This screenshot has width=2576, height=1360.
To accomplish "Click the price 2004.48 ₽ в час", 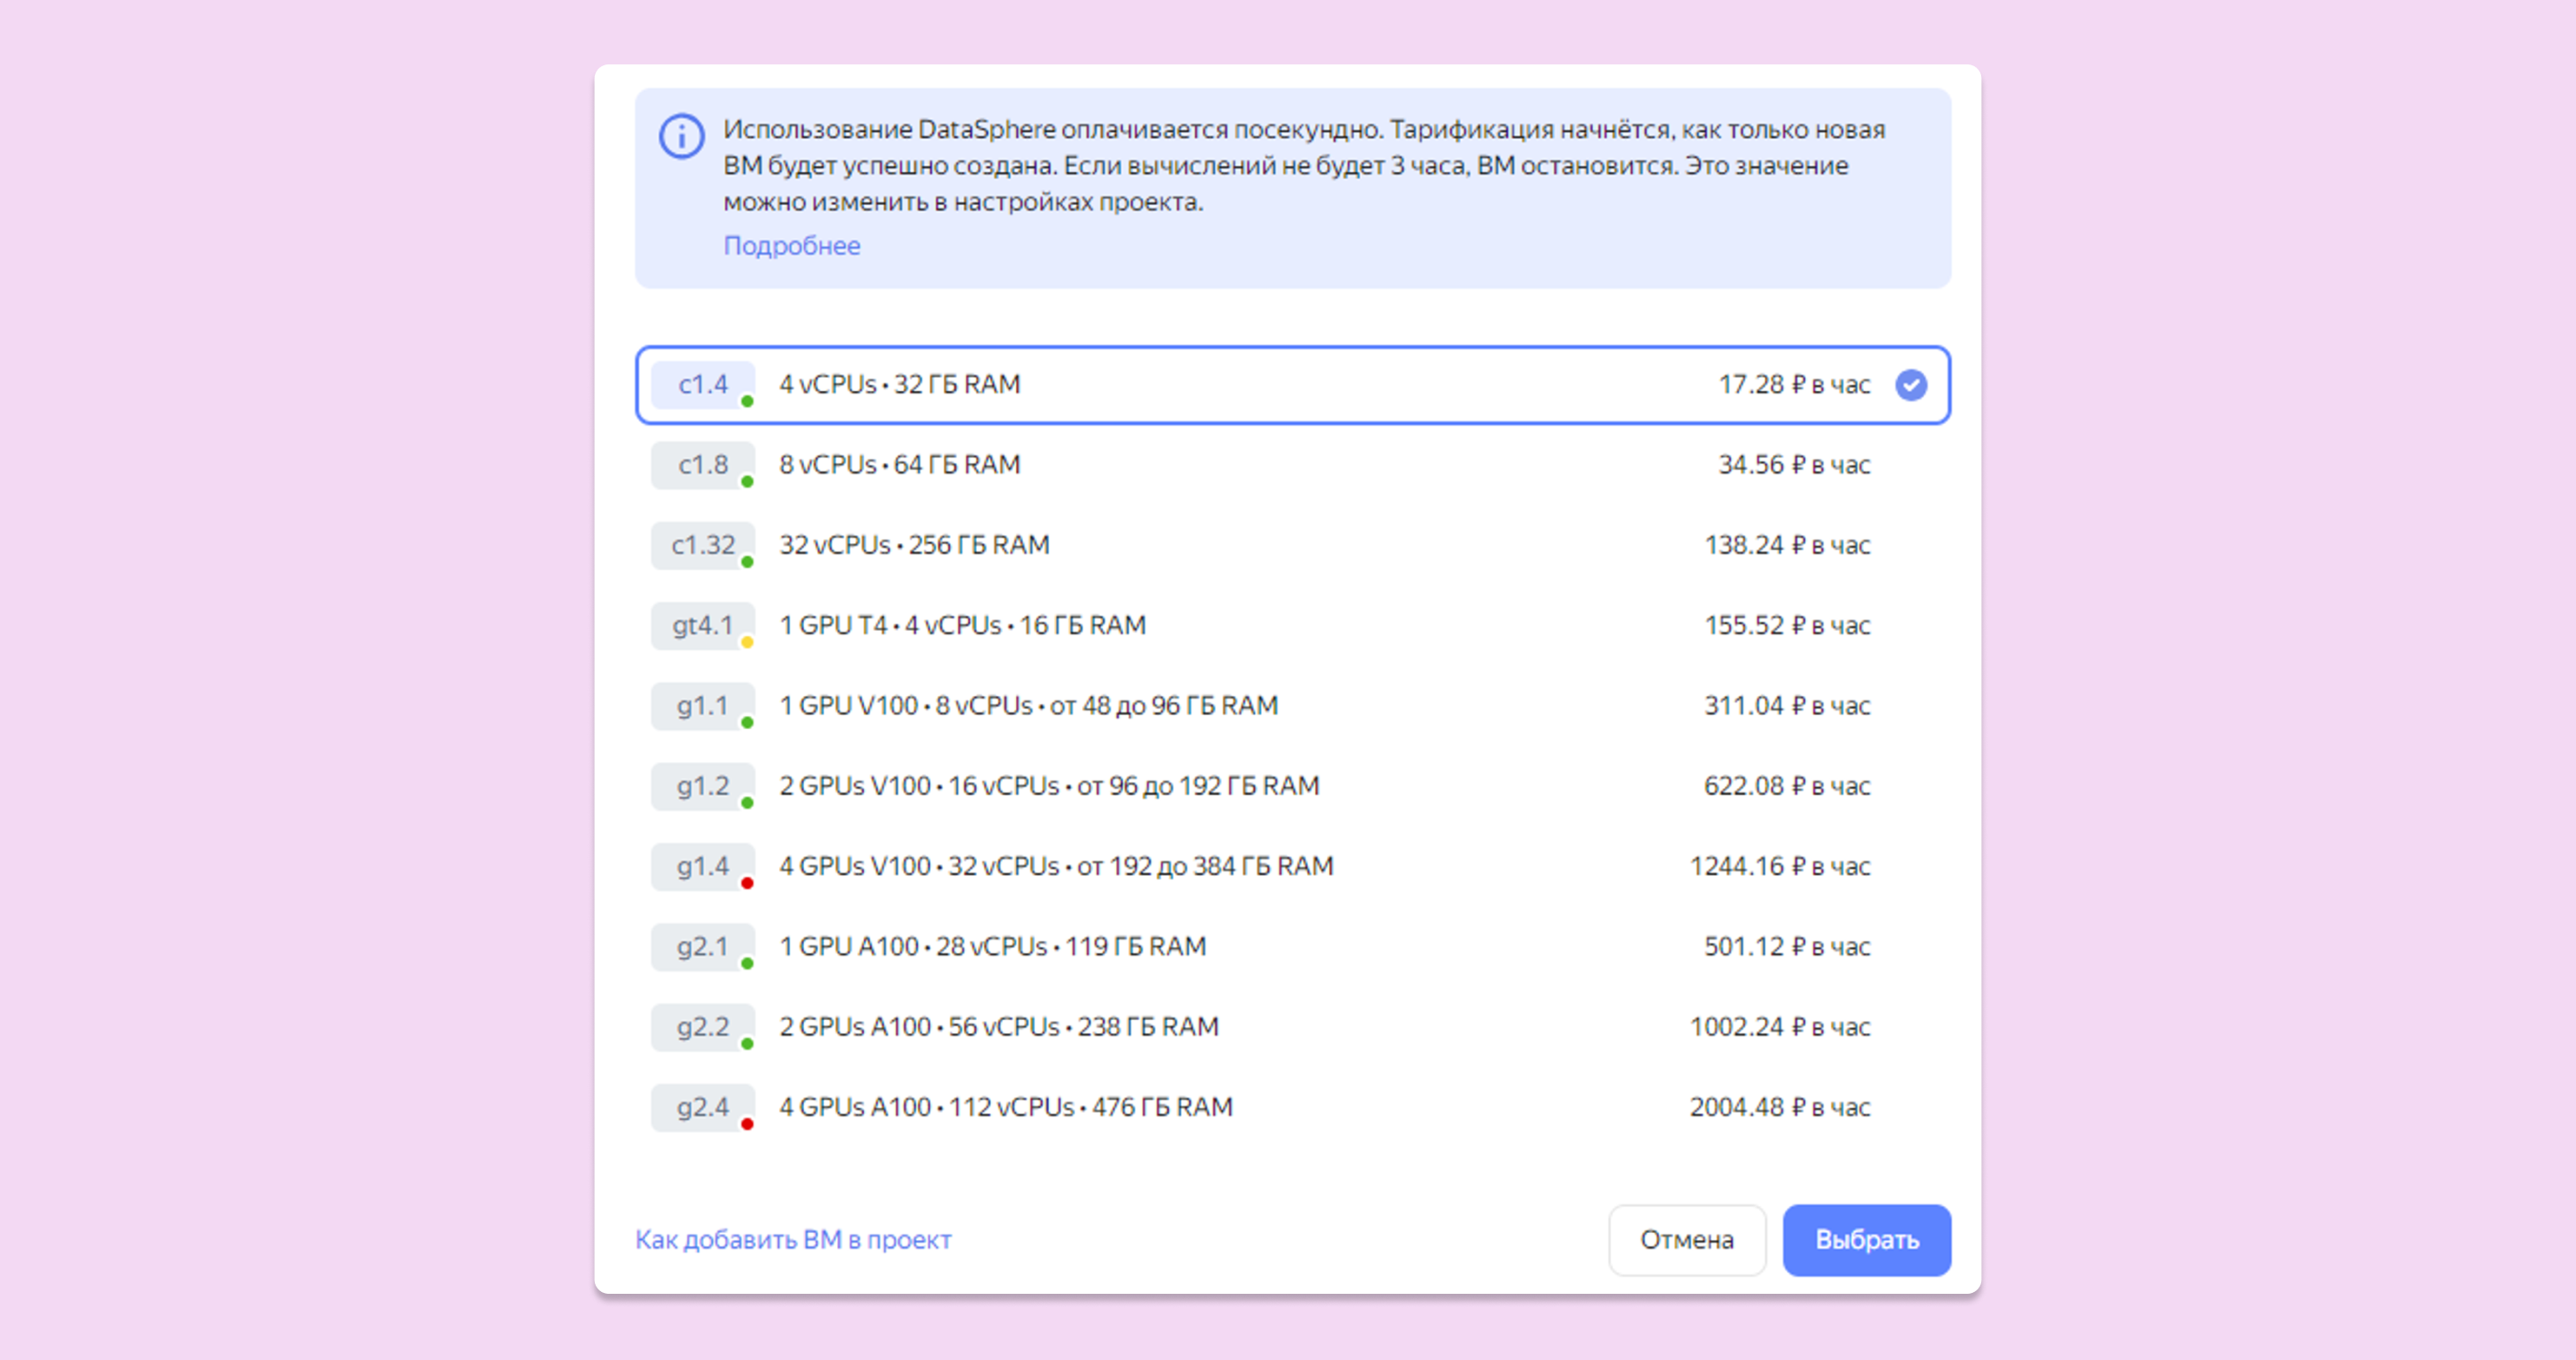I will pos(1780,1107).
